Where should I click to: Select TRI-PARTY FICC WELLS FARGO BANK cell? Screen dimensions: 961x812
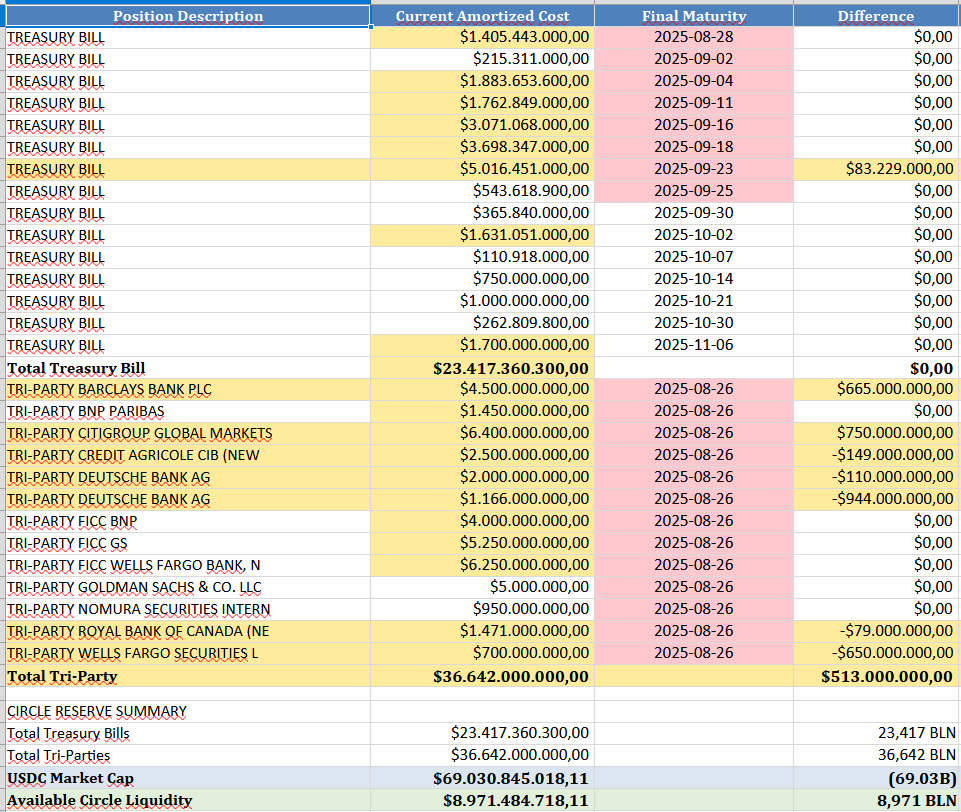(188, 566)
